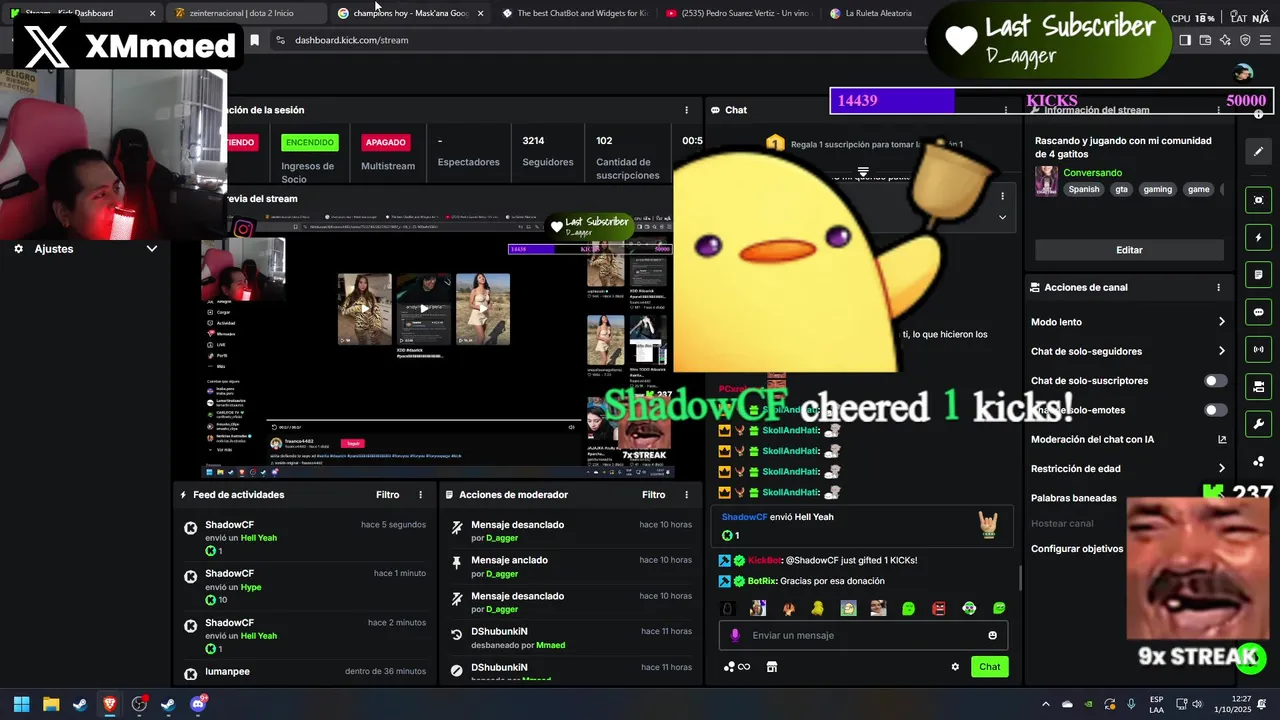Click into Enviar un mensaje field

[863, 635]
